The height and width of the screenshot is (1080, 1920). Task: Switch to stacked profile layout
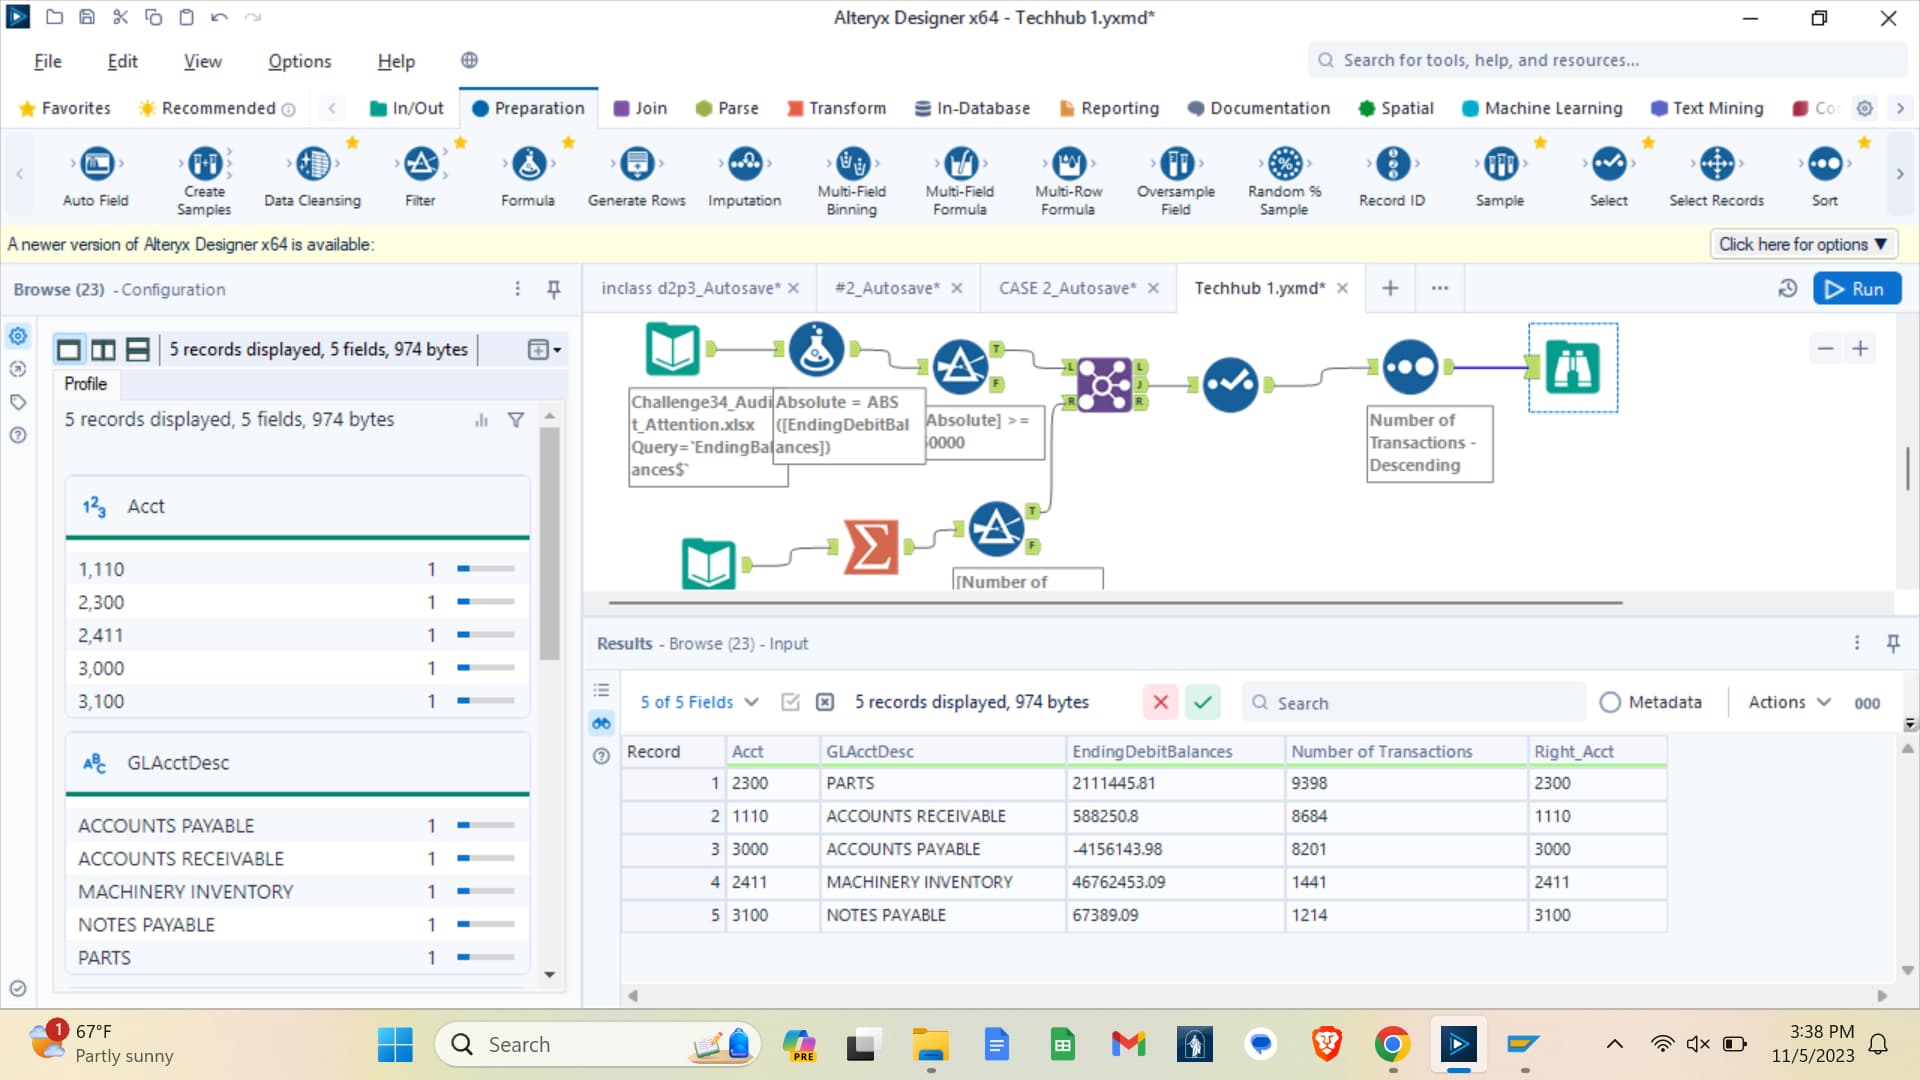[137, 349]
